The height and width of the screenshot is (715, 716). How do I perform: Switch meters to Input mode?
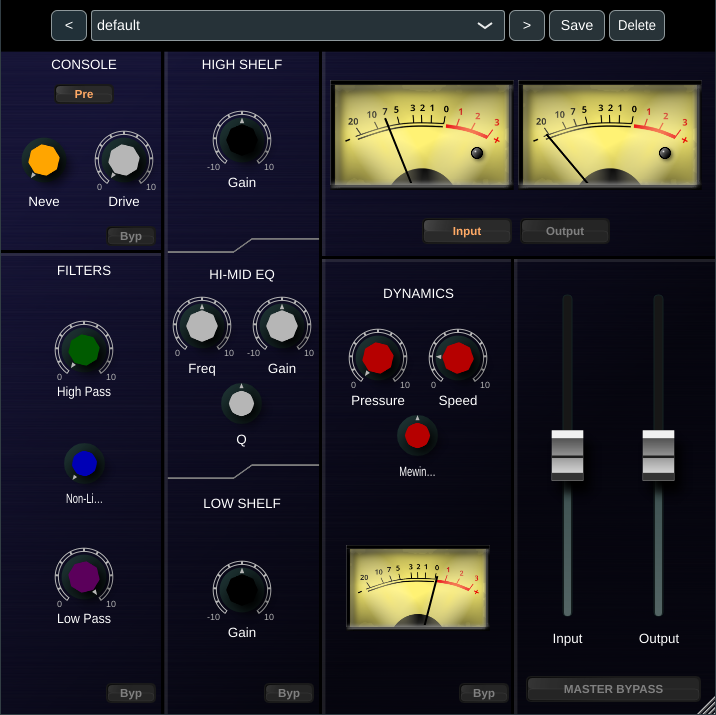[x=467, y=231]
